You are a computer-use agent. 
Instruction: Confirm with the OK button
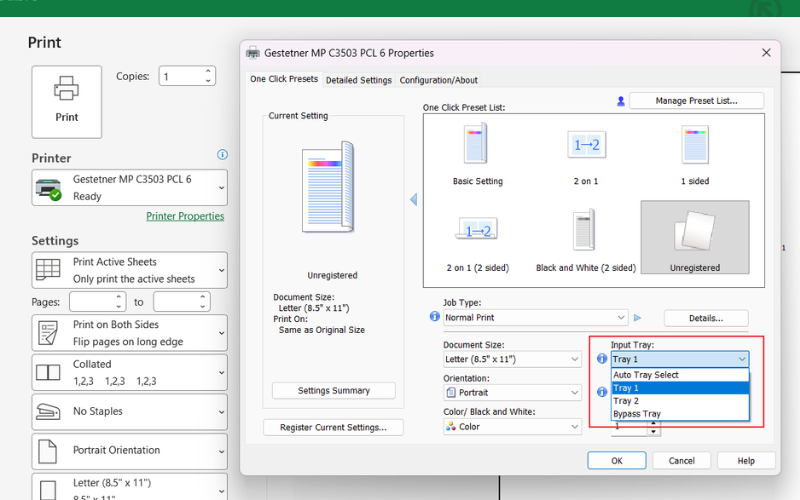617,461
